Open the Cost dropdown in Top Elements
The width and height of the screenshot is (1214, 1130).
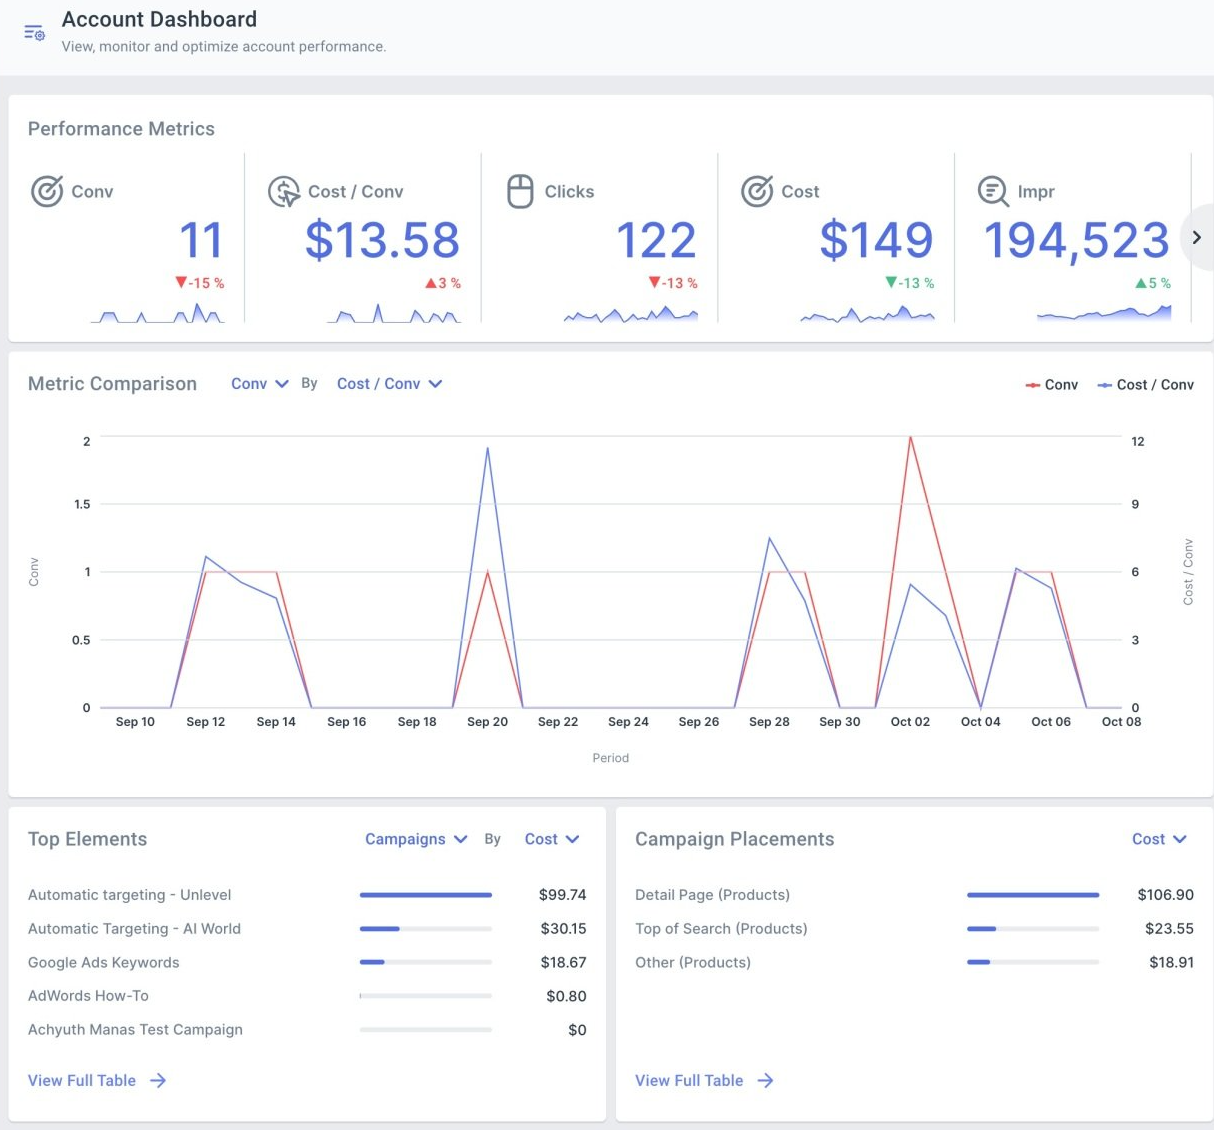click(x=551, y=839)
